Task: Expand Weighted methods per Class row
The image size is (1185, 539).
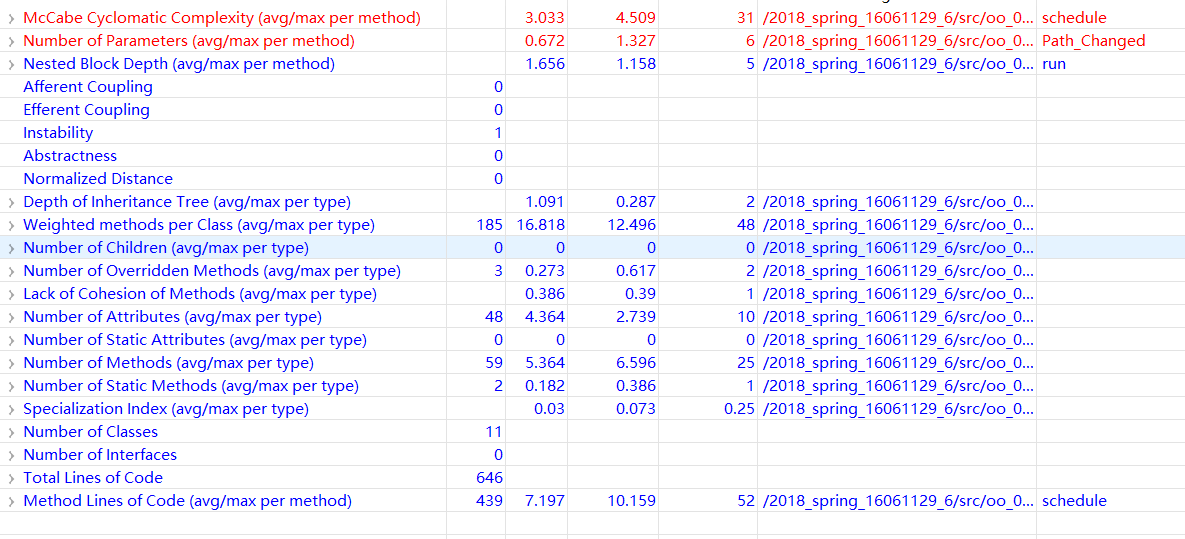Action: (x=11, y=225)
